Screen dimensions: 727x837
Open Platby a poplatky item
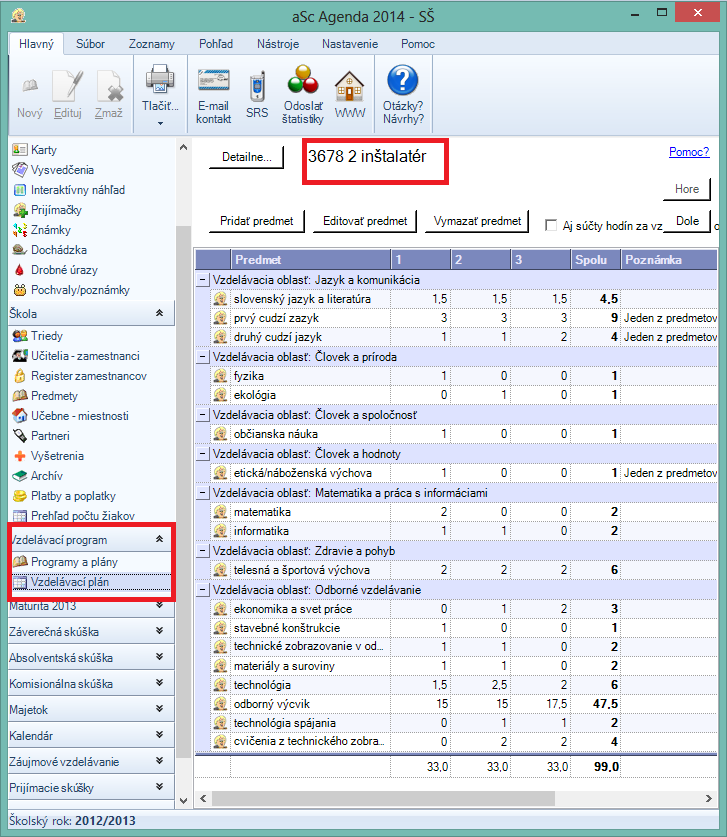pos(64,496)
